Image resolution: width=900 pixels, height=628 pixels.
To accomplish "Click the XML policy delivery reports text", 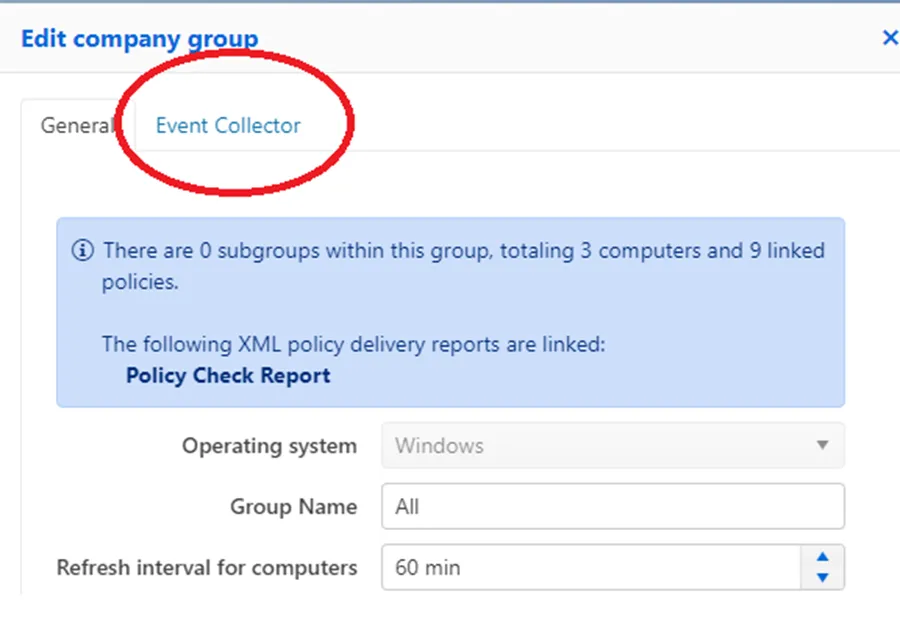I will (x=354, y=344).
